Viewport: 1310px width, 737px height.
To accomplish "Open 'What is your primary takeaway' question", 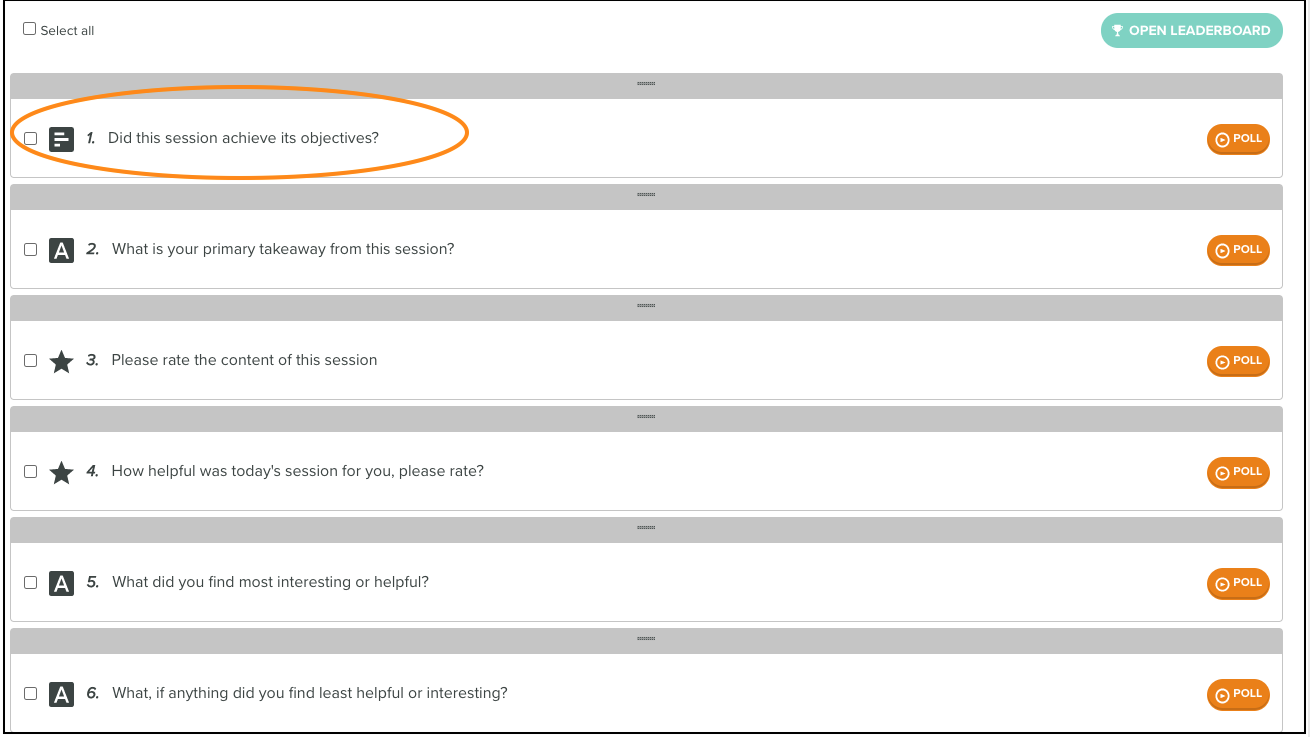I will pos(283,249).
